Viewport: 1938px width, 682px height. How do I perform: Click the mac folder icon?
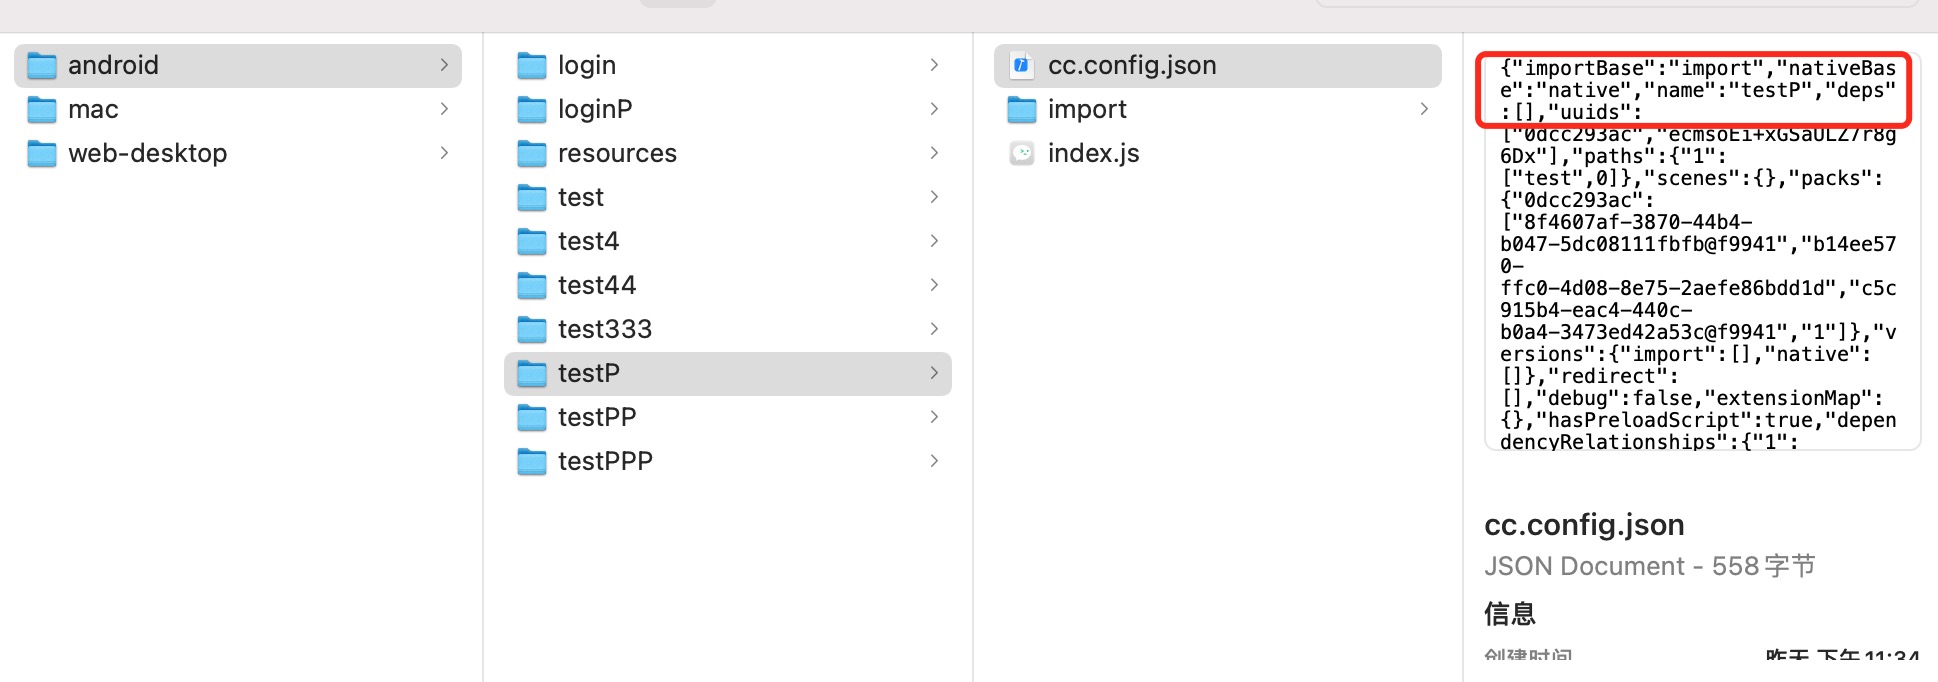point(42,109)
